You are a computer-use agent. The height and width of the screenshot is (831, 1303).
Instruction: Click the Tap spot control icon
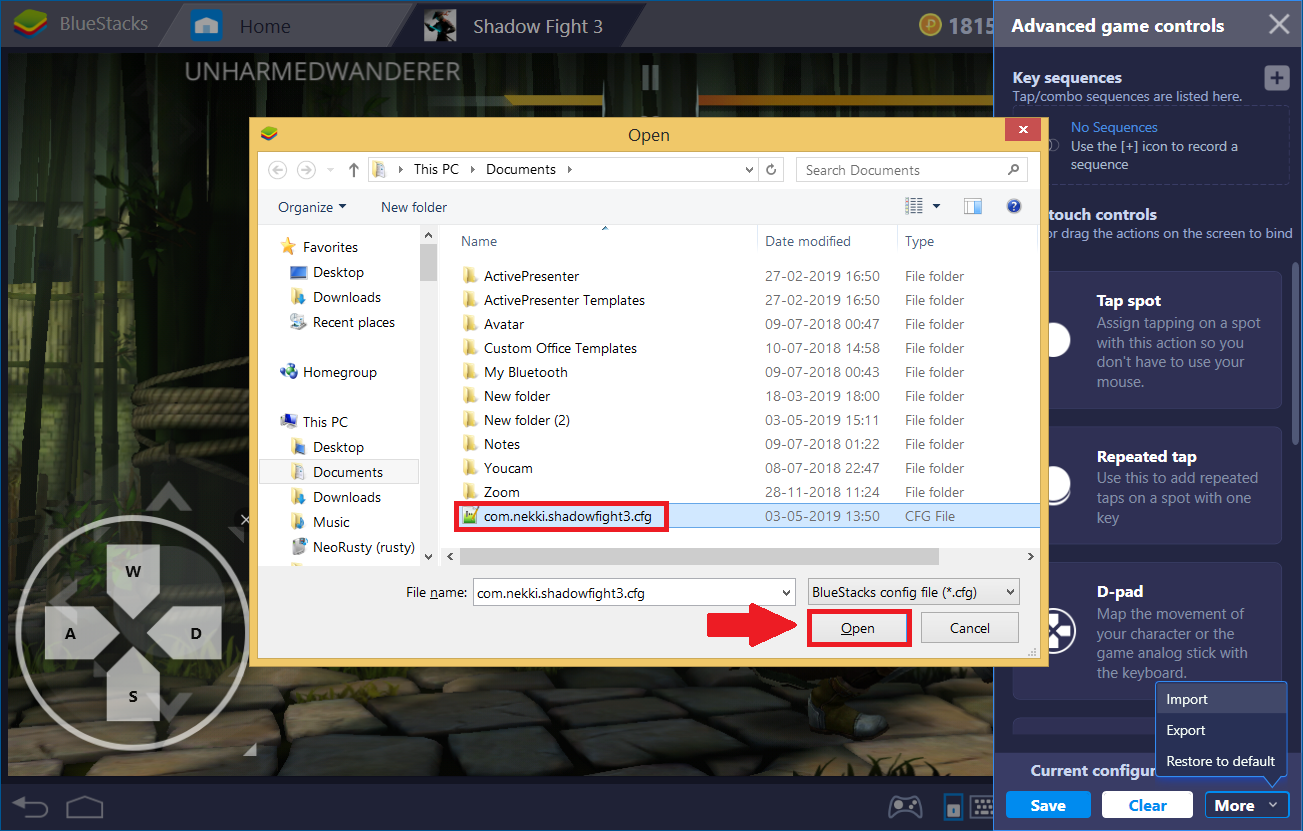click(x=1057, y=340)
